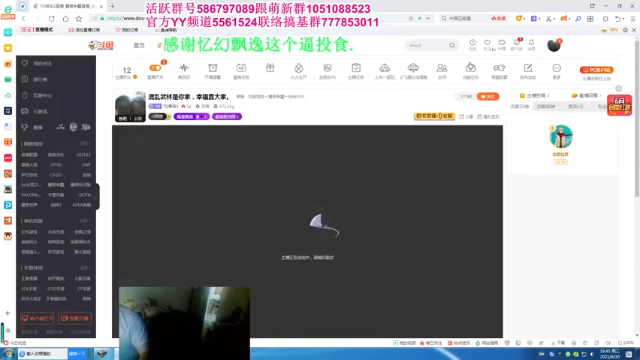
Task: Go to browser home page icon
Action: pos(65,19)
